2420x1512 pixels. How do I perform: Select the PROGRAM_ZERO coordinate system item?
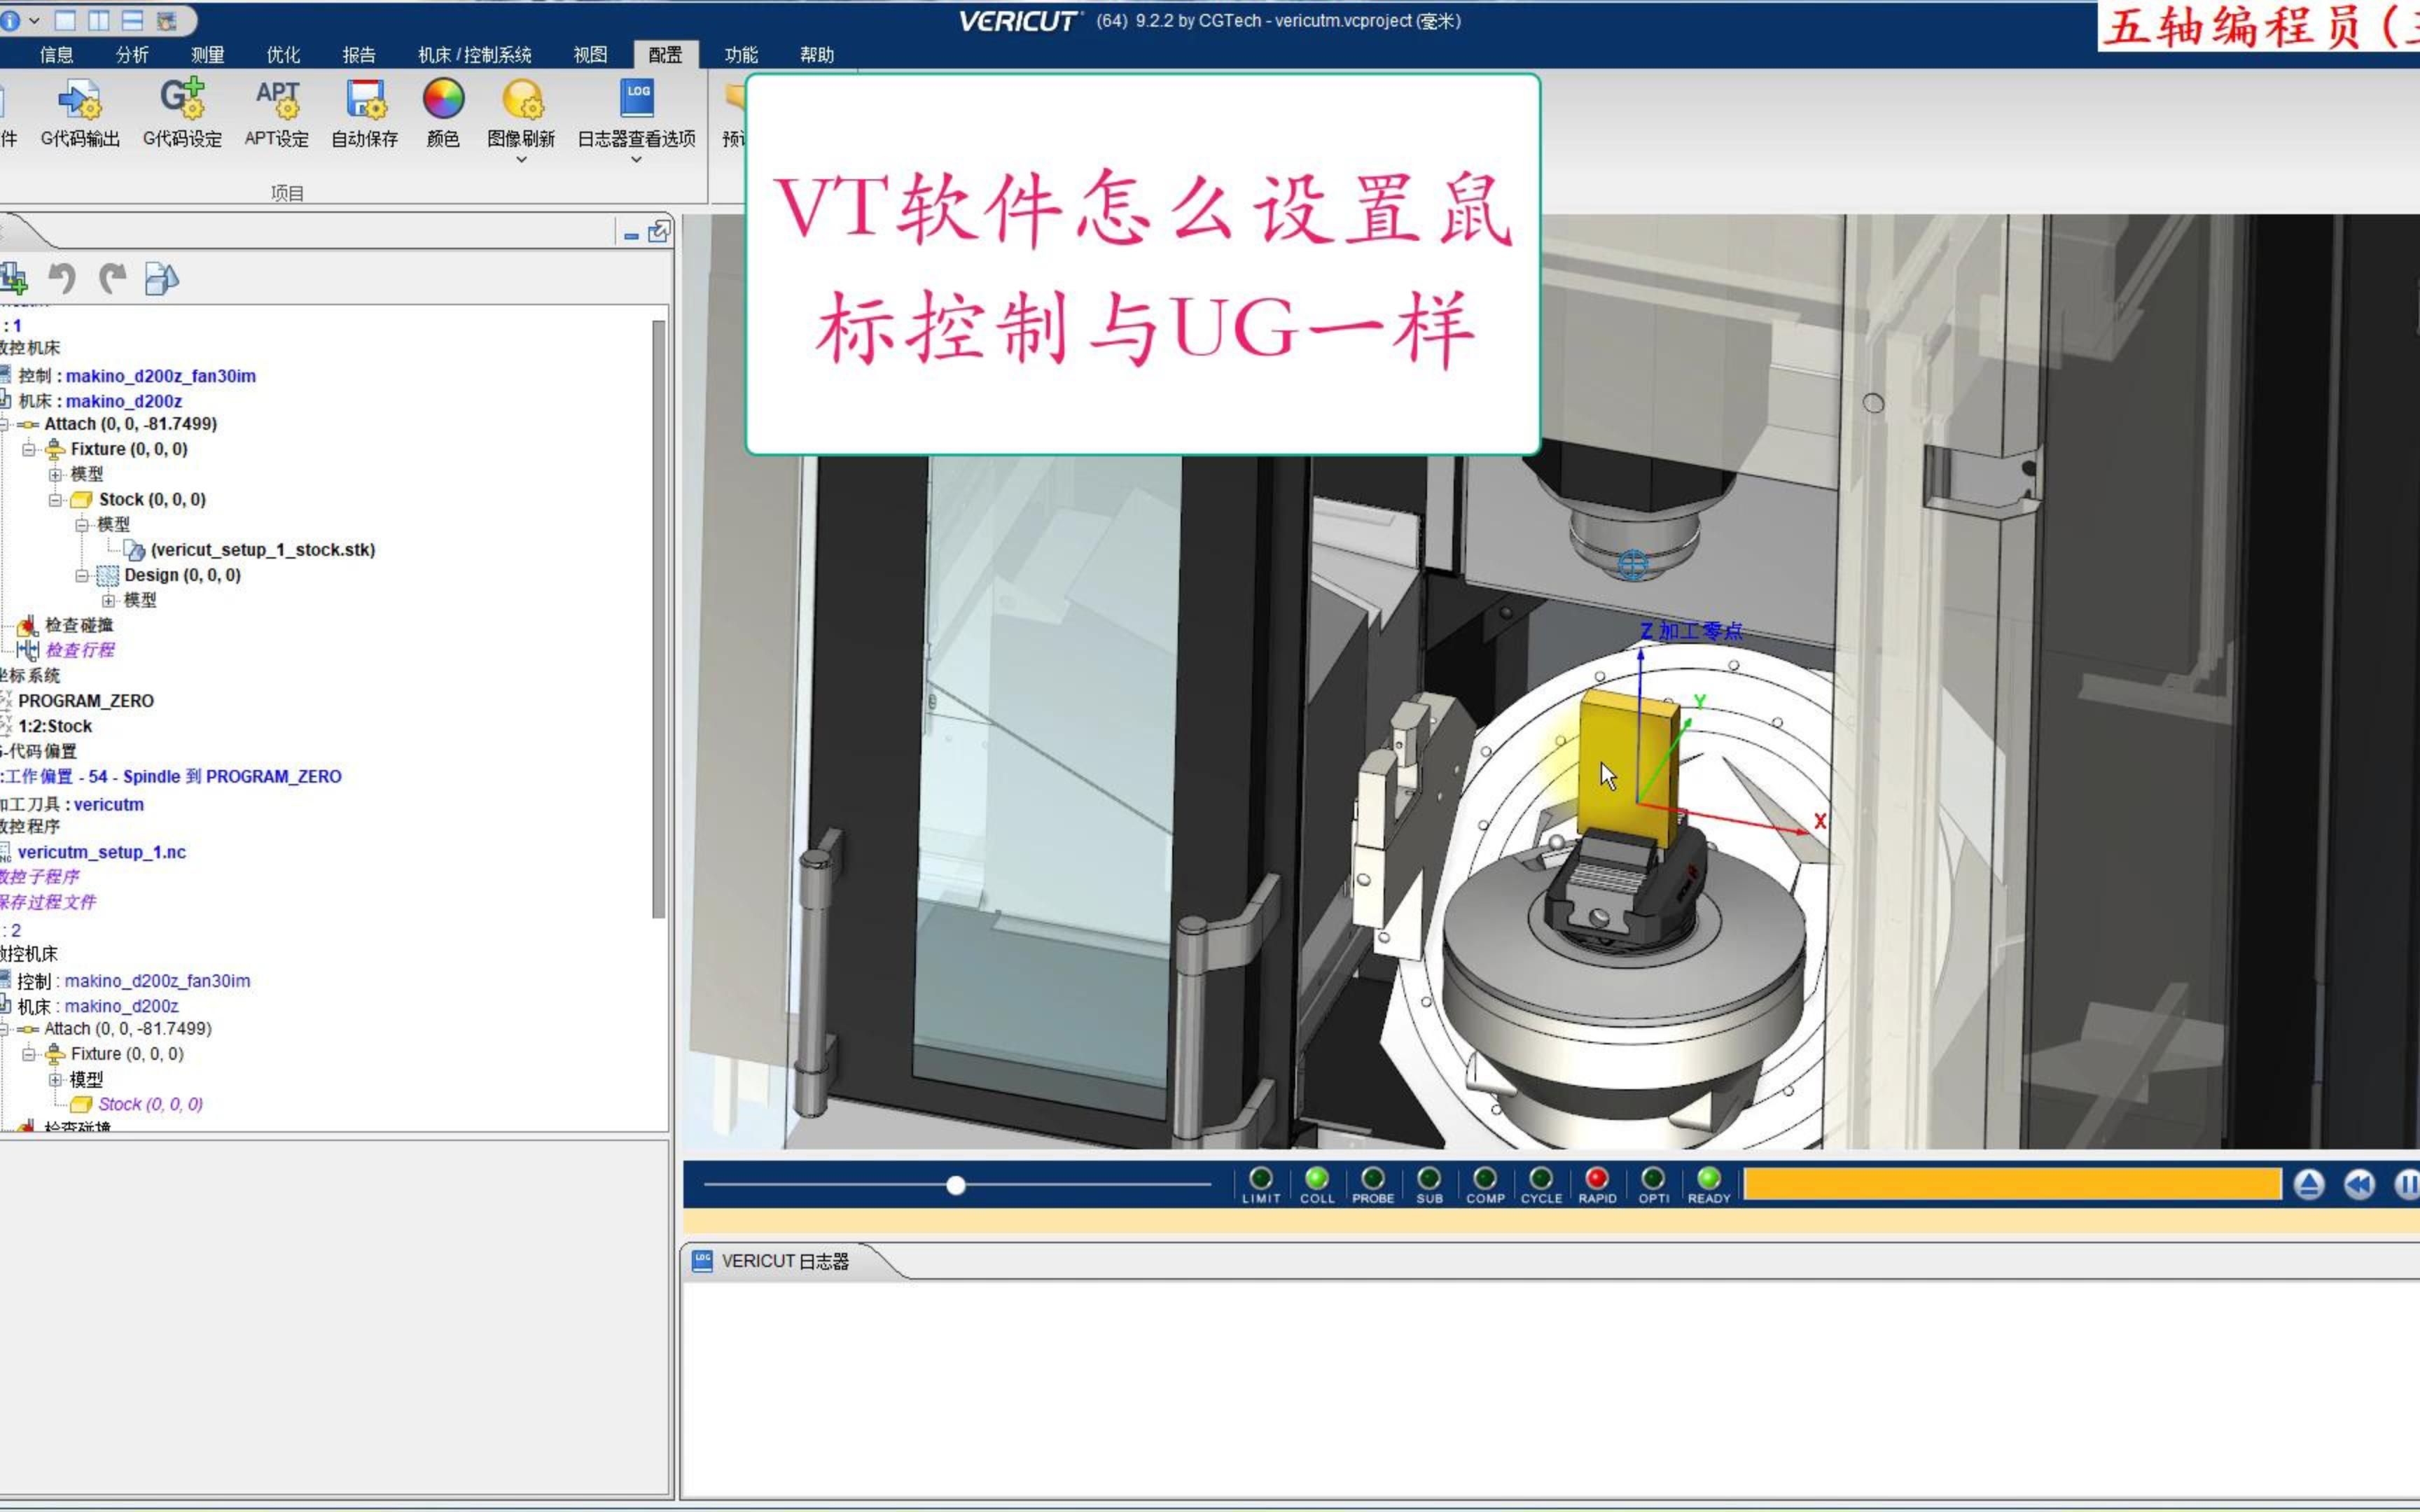coord(86,701)
